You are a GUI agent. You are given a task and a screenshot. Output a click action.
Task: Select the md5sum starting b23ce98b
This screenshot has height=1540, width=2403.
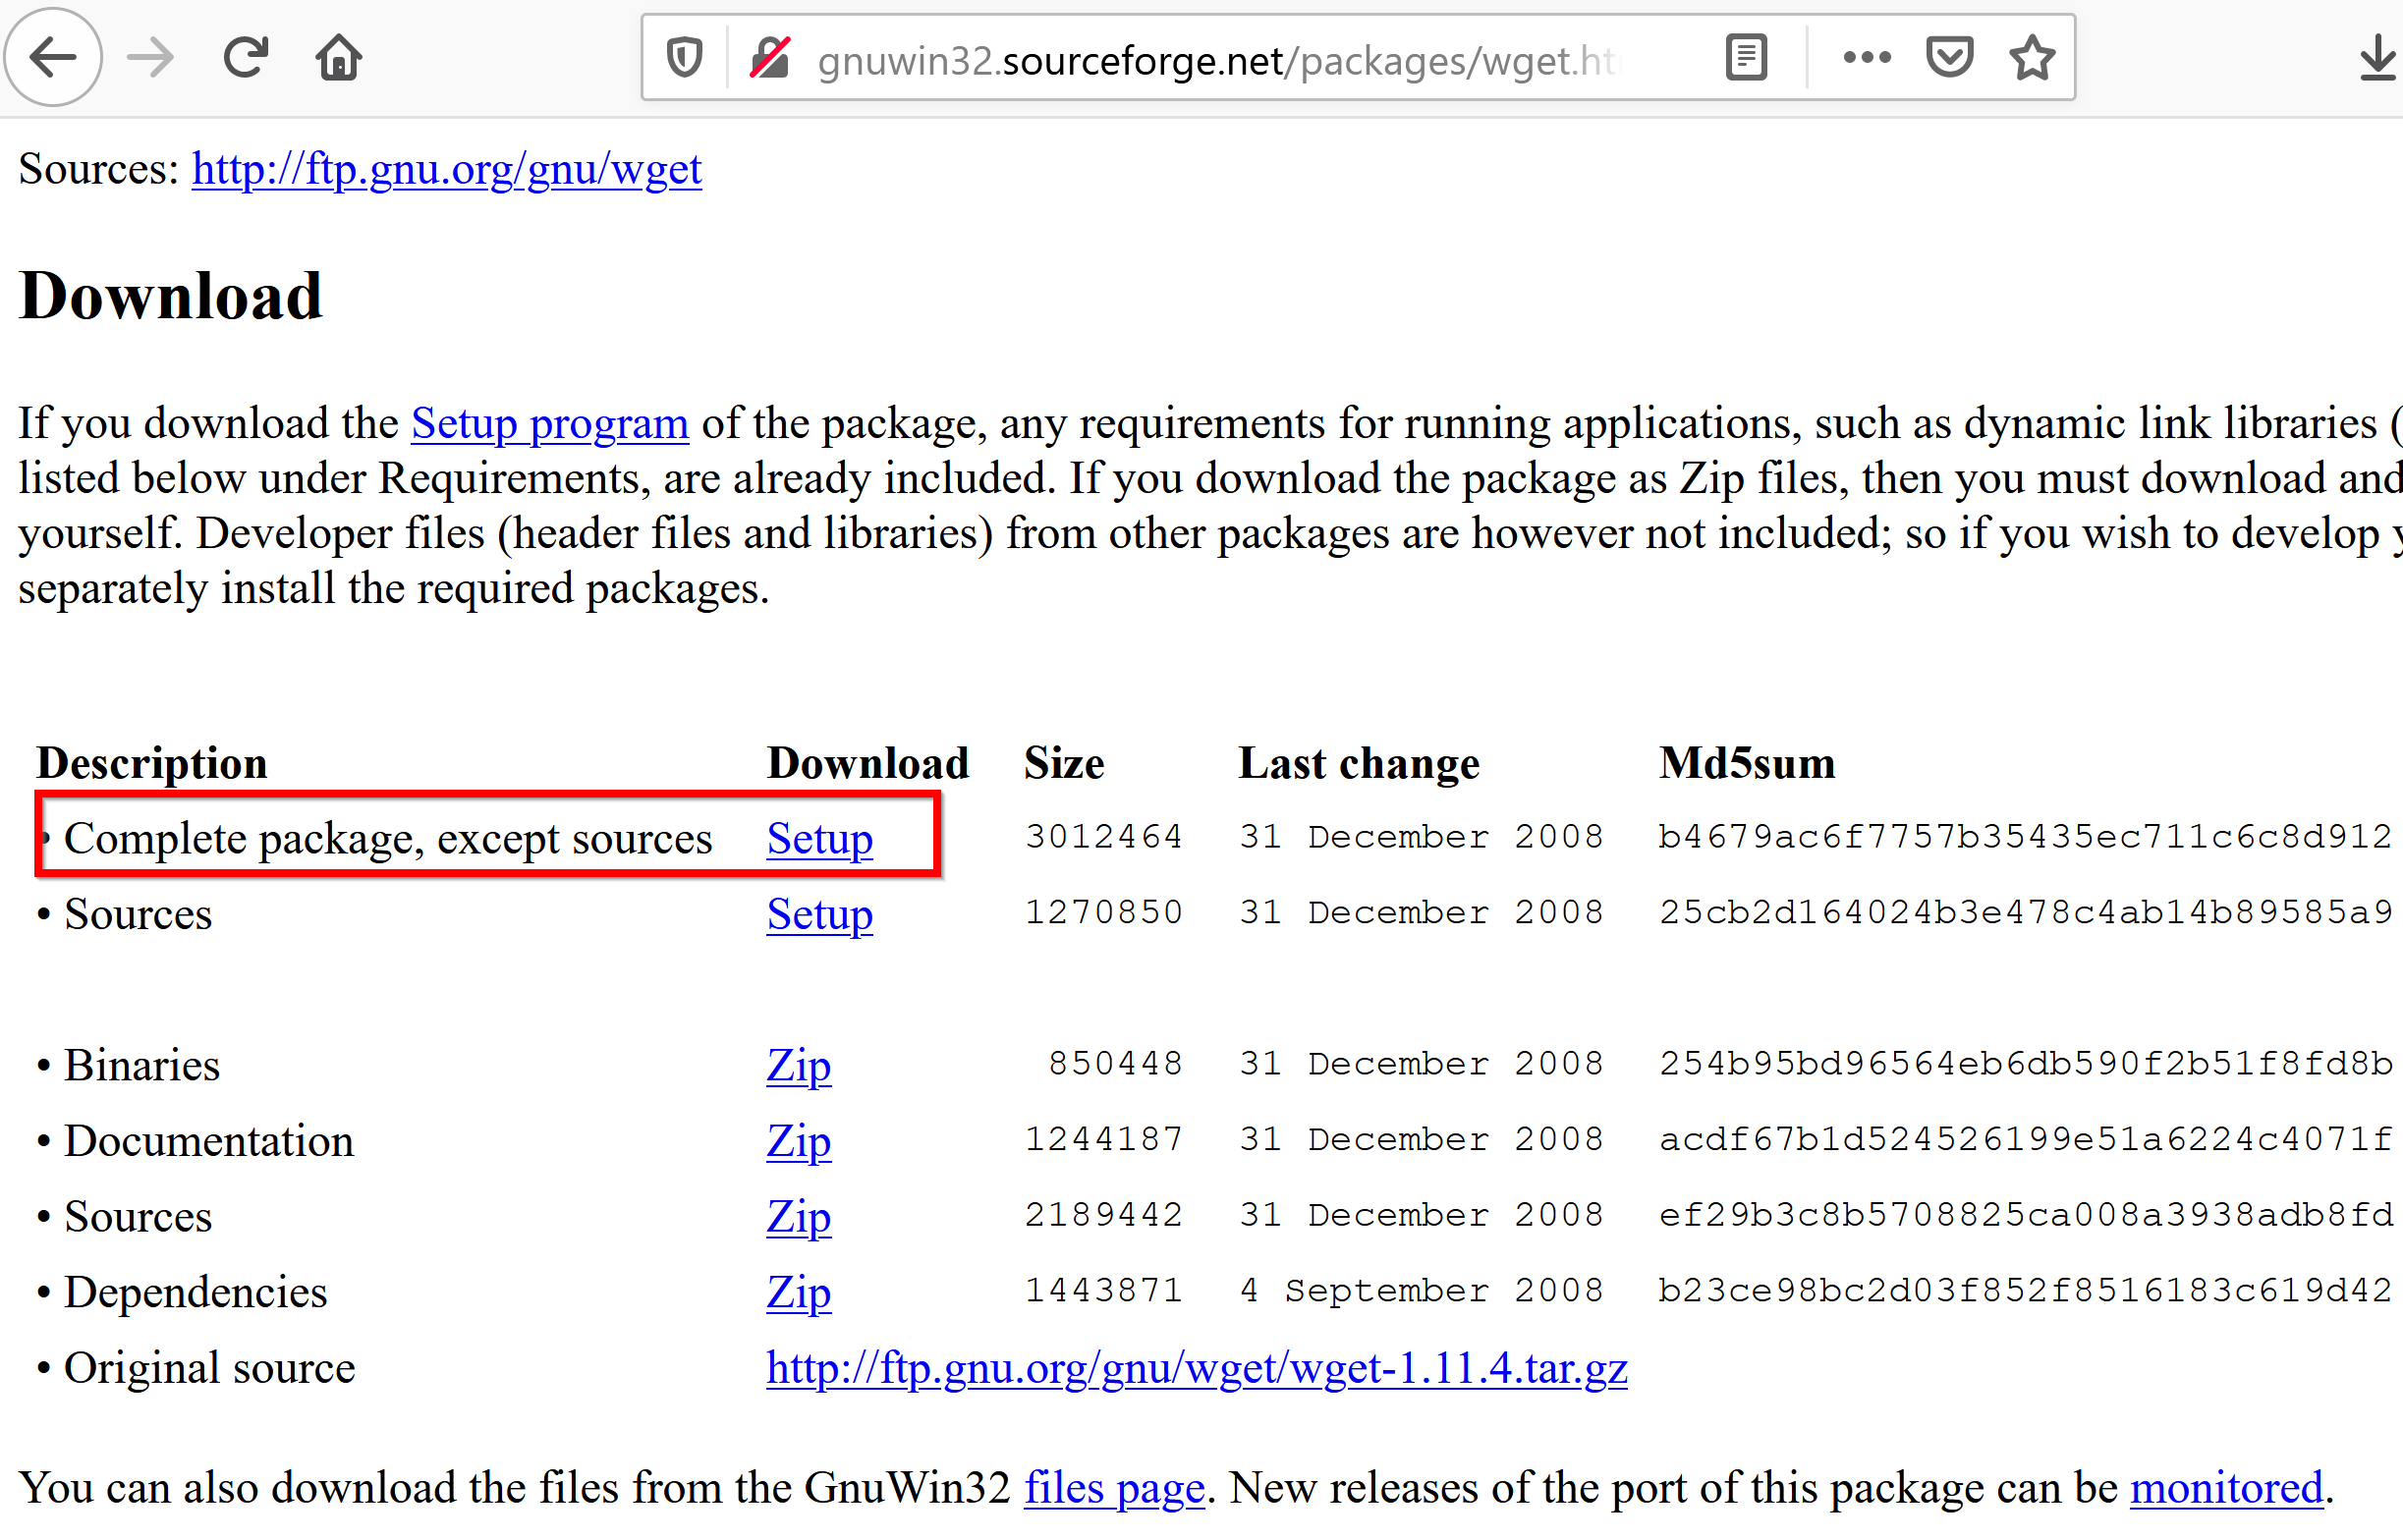(2025, 1291)
